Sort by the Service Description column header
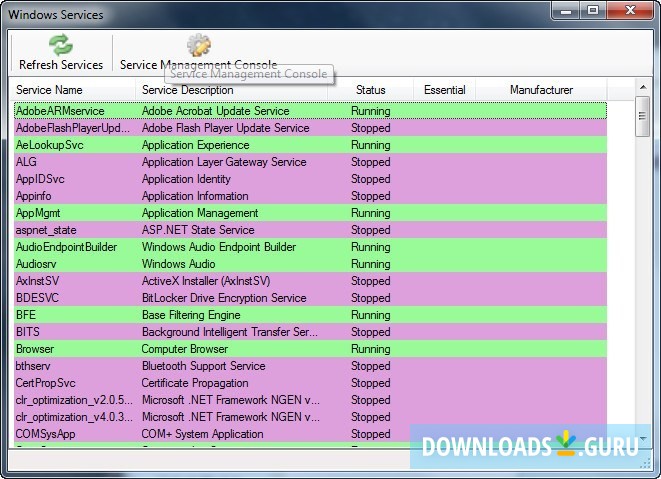661x479 pixels. coord(231,90)
